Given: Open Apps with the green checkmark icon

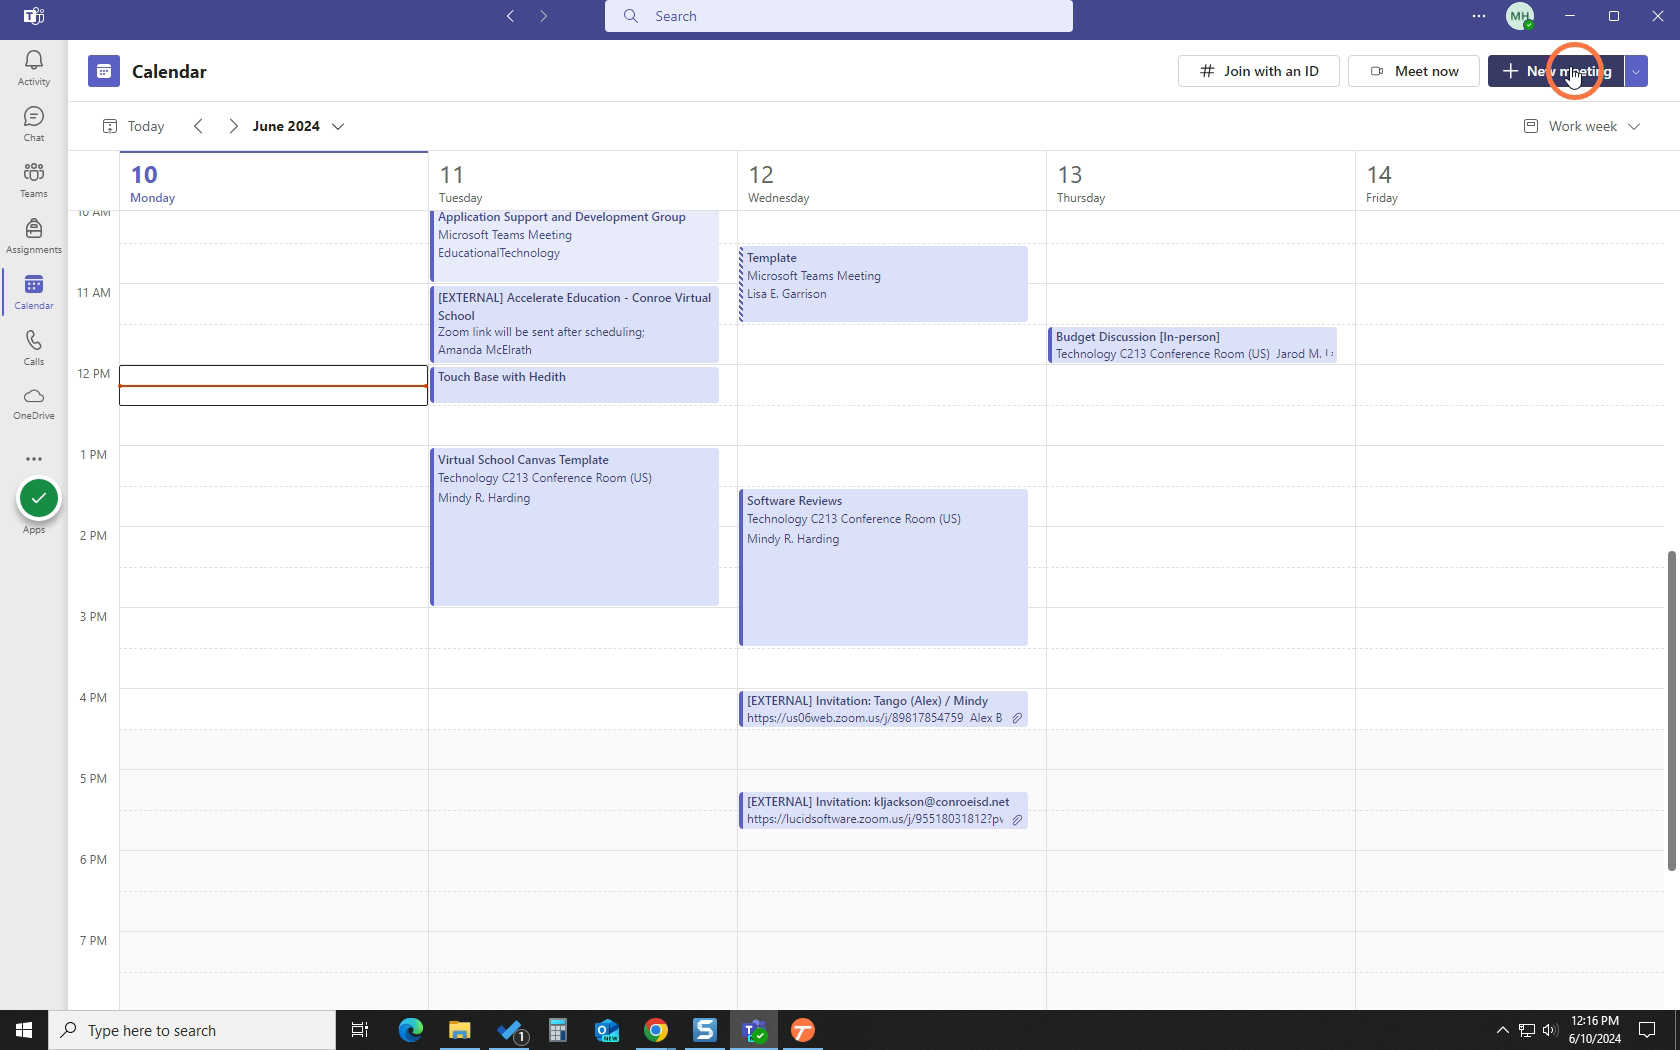Looking at the screenshot, I should pos(38,499).
